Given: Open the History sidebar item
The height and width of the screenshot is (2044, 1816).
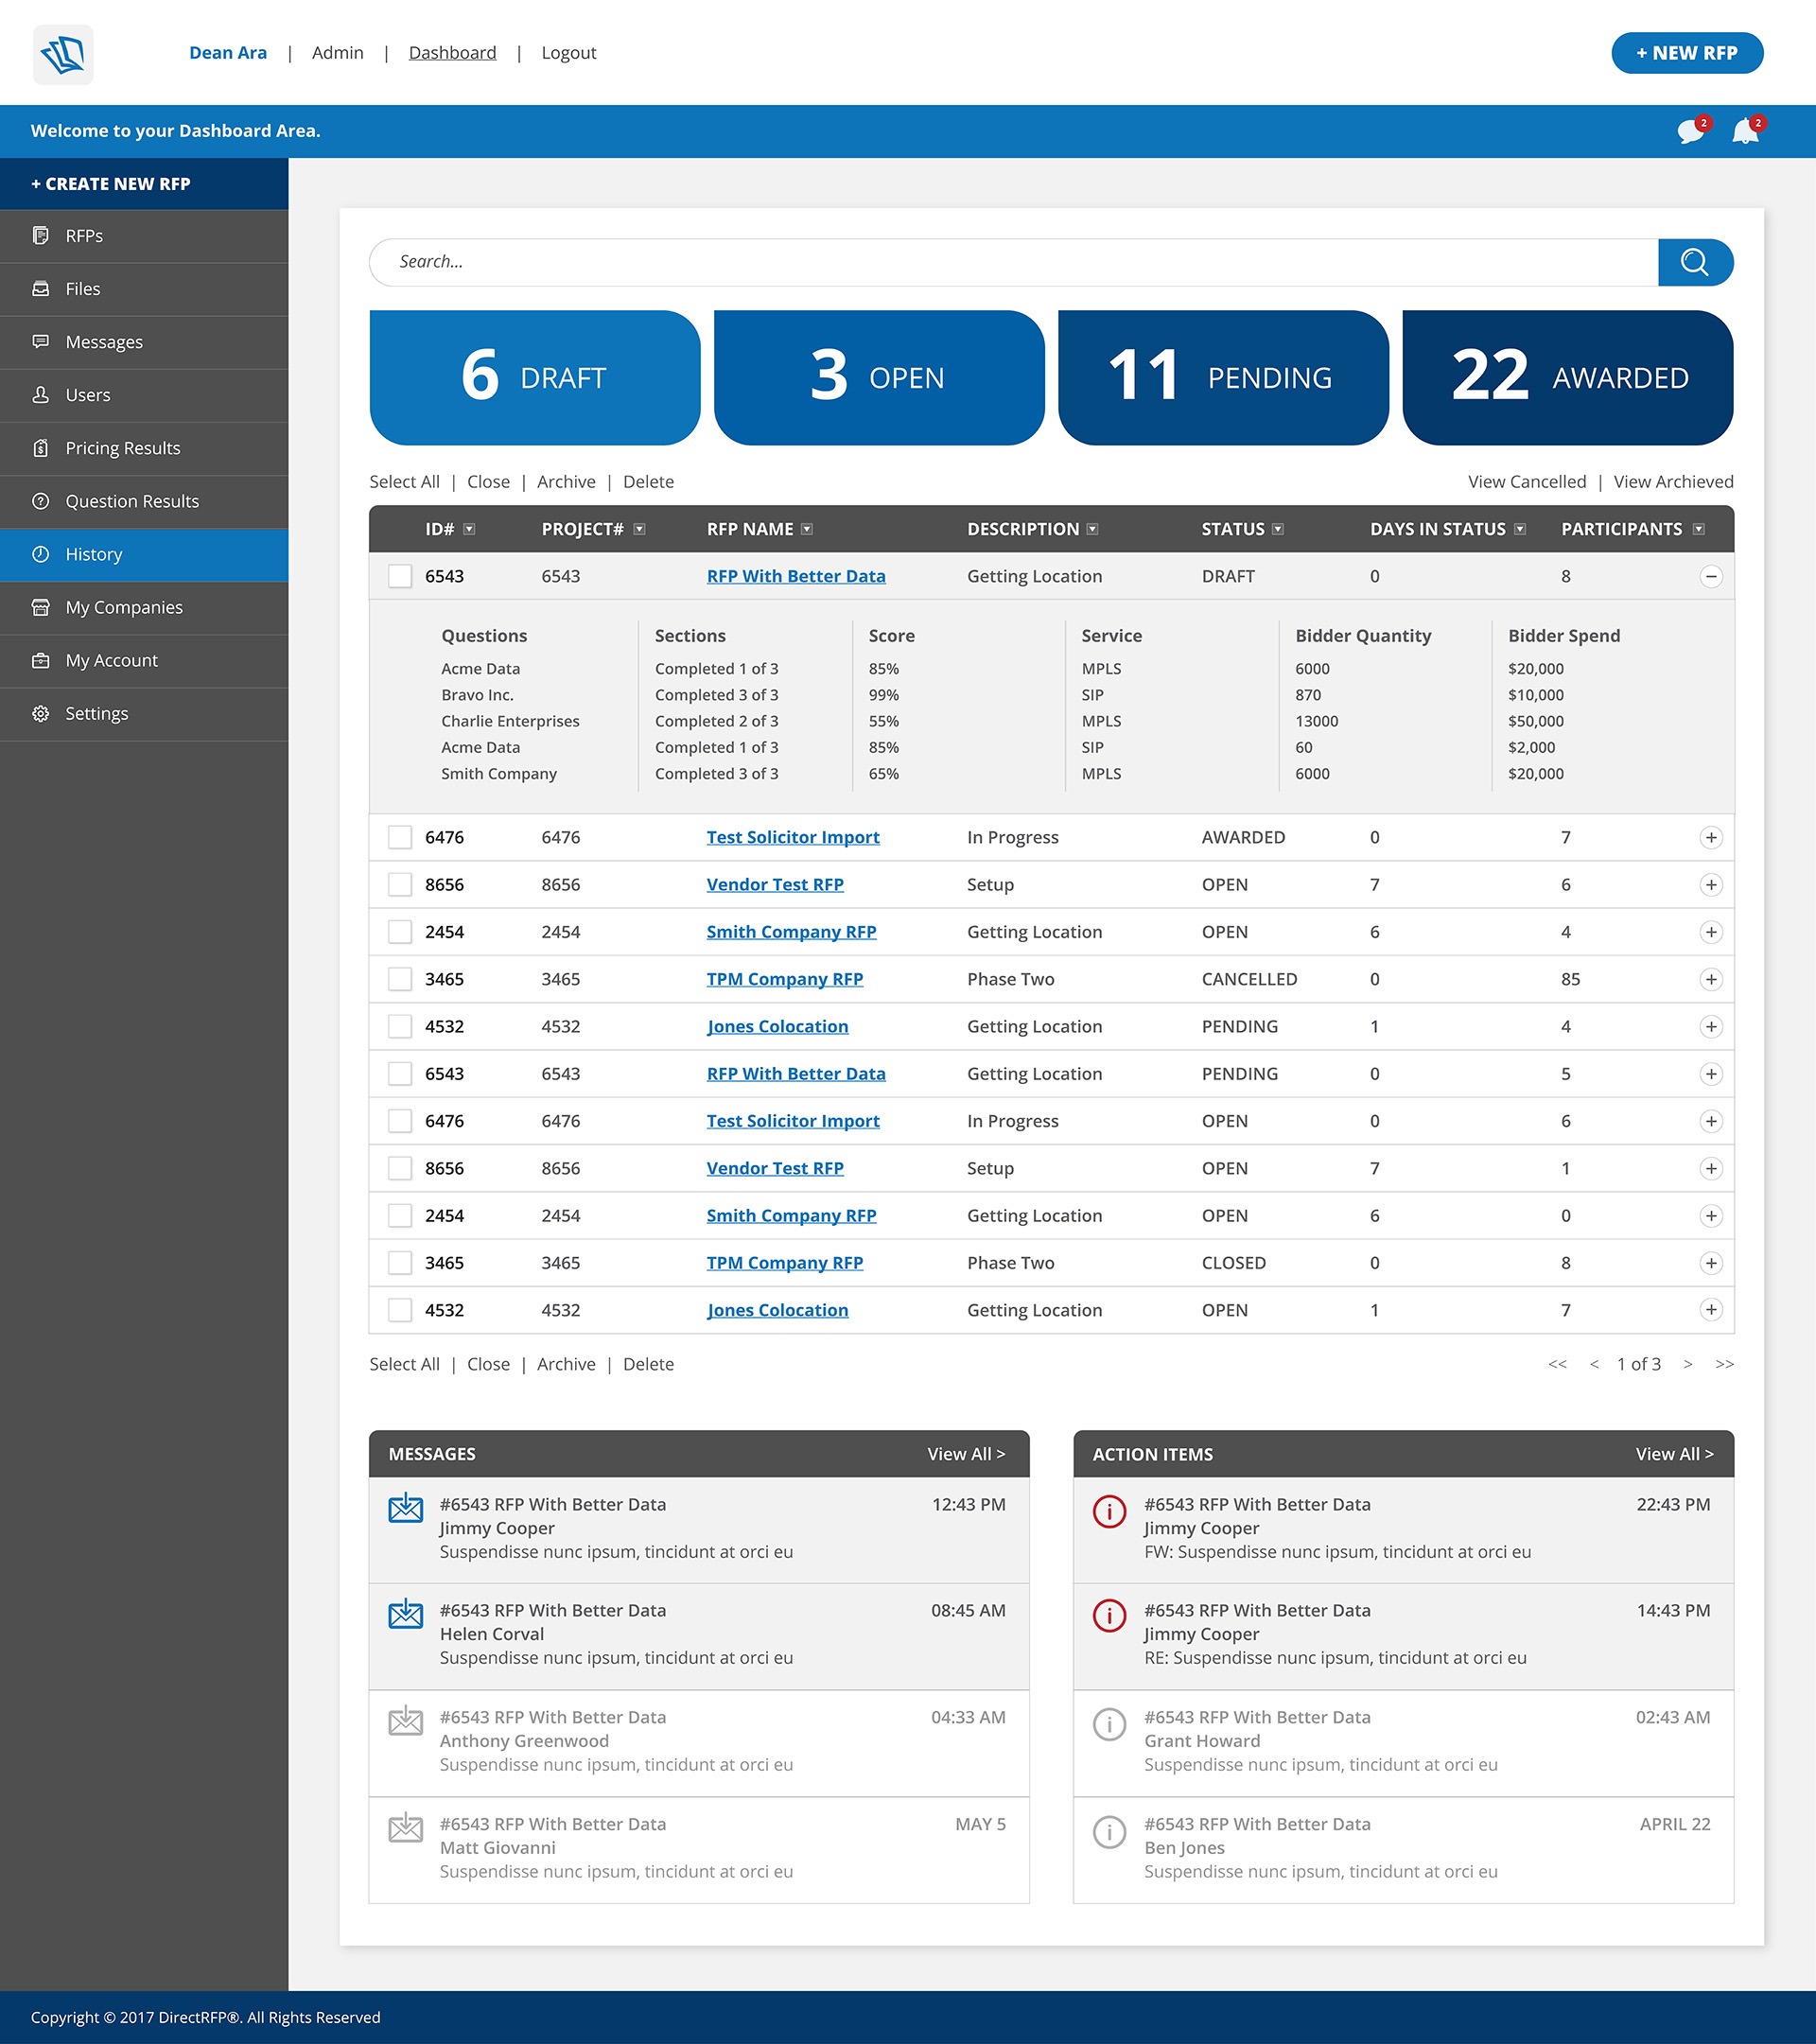Looking at the screenshot, I should click(93, 554).
